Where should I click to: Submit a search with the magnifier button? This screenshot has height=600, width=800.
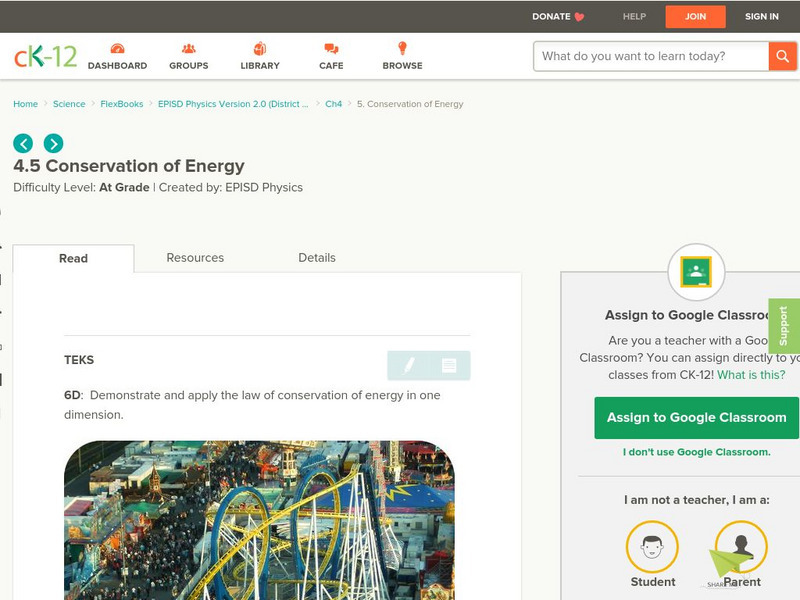point(782,56)
